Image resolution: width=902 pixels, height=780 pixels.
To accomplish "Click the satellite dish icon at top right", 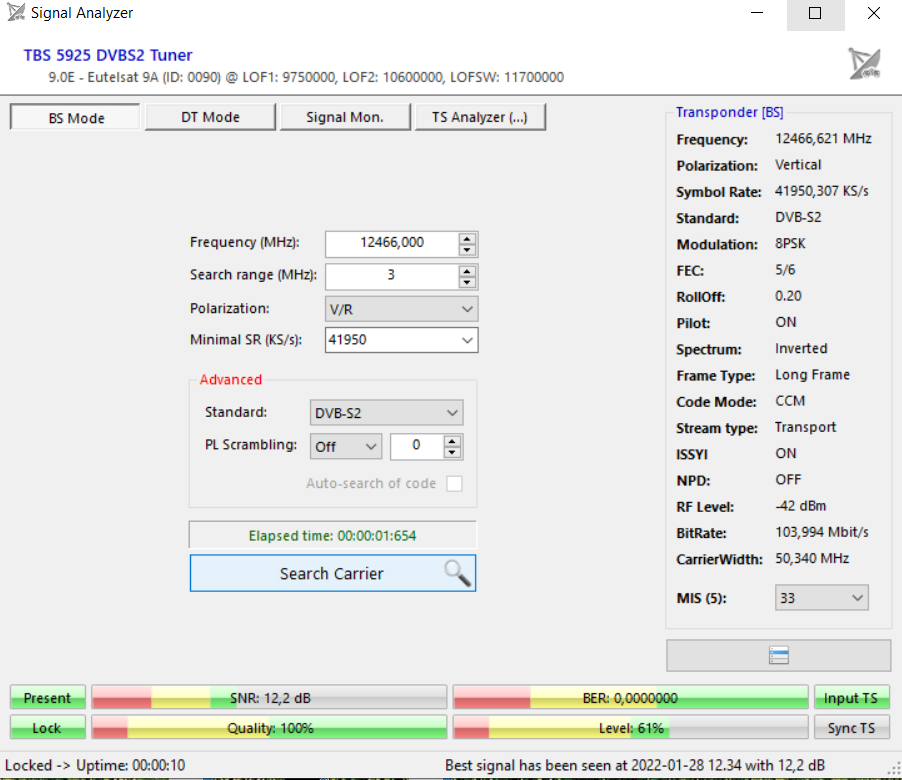I will tap(865, 63).
